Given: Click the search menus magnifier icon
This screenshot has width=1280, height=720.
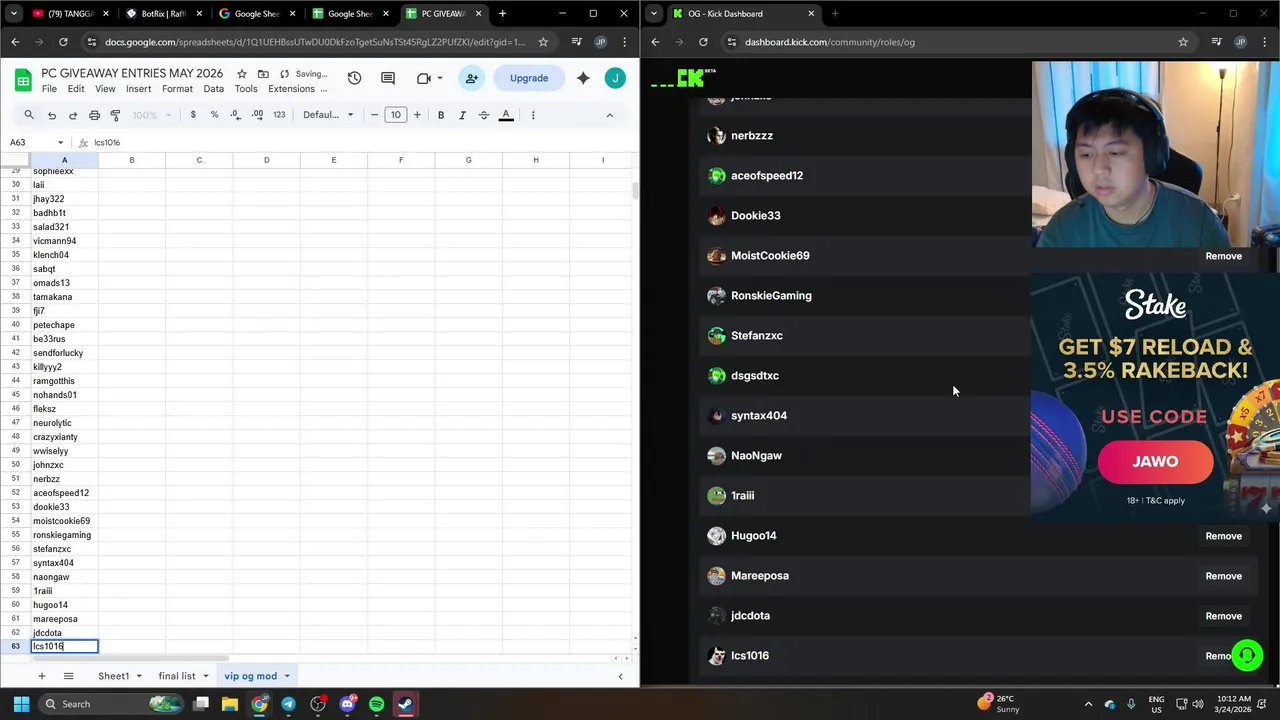Looking at the screenshot, I should pos(29,115).
